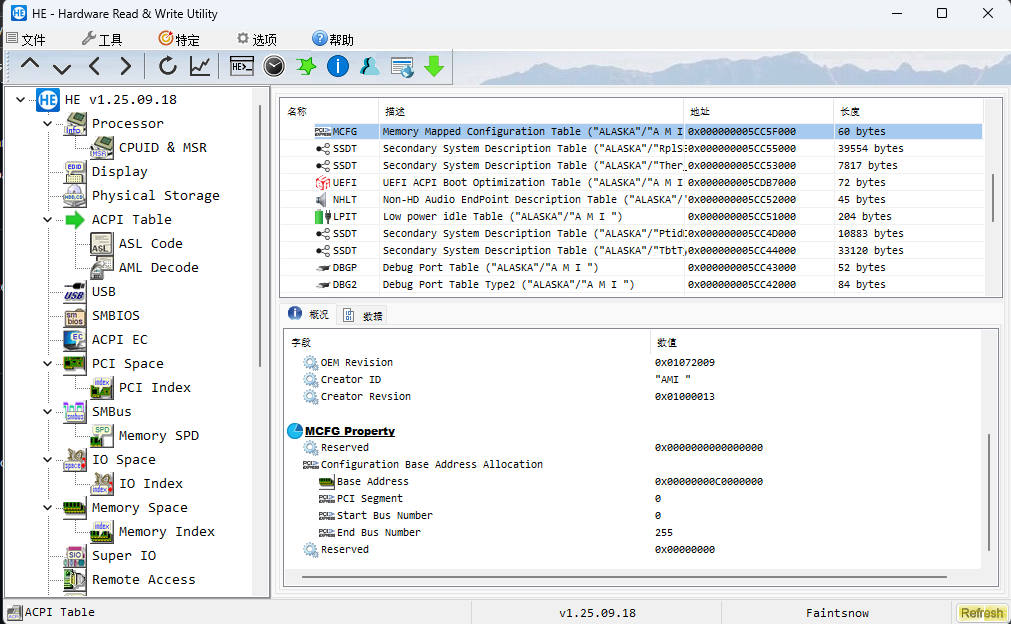
Task: Select the NHLT table row
Action: 632,199
